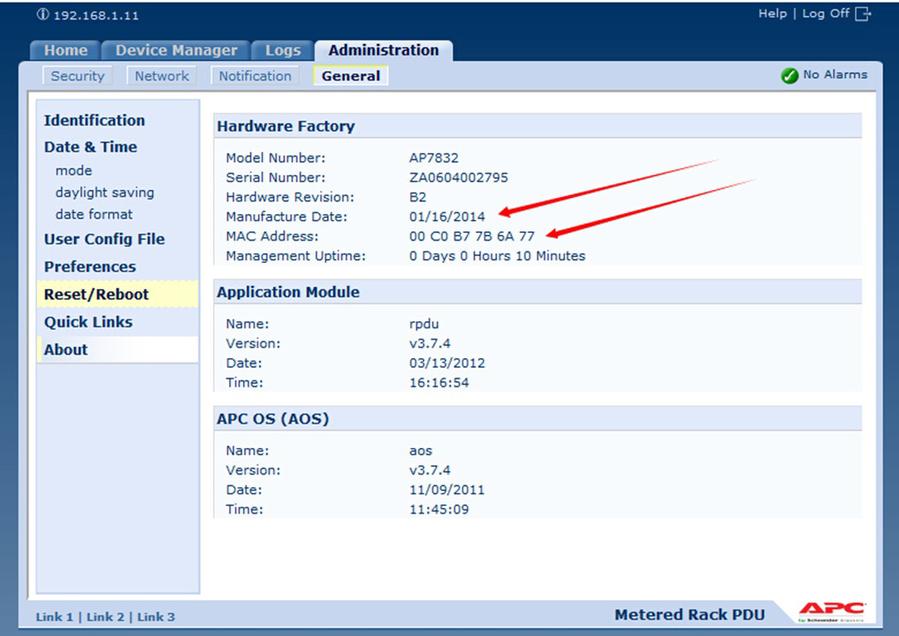Open Link 2 in the footer
Screen dimensions: 899x636
[x=105, y=617]
